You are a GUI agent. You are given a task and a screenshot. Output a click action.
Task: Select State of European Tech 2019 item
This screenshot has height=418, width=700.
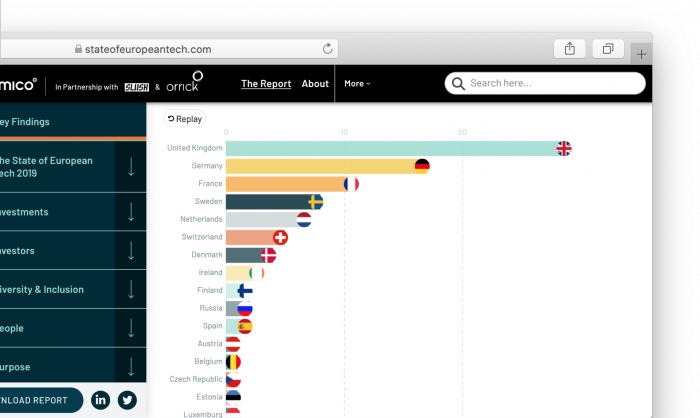57,167
